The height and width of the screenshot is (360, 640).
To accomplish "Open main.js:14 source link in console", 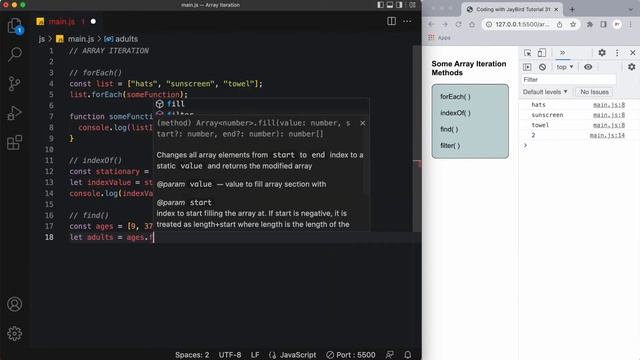I will (607, 135).
